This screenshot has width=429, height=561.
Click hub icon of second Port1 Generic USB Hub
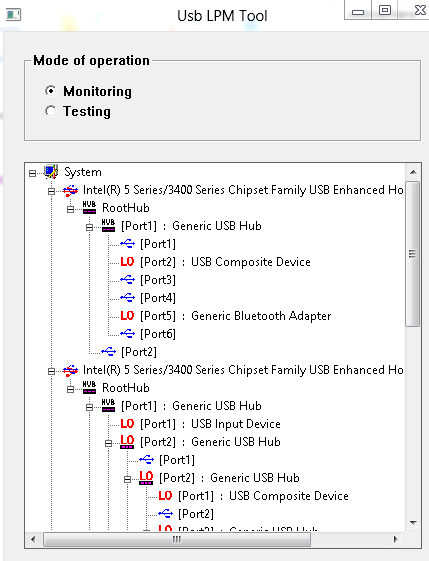click(x=108, y=405)
